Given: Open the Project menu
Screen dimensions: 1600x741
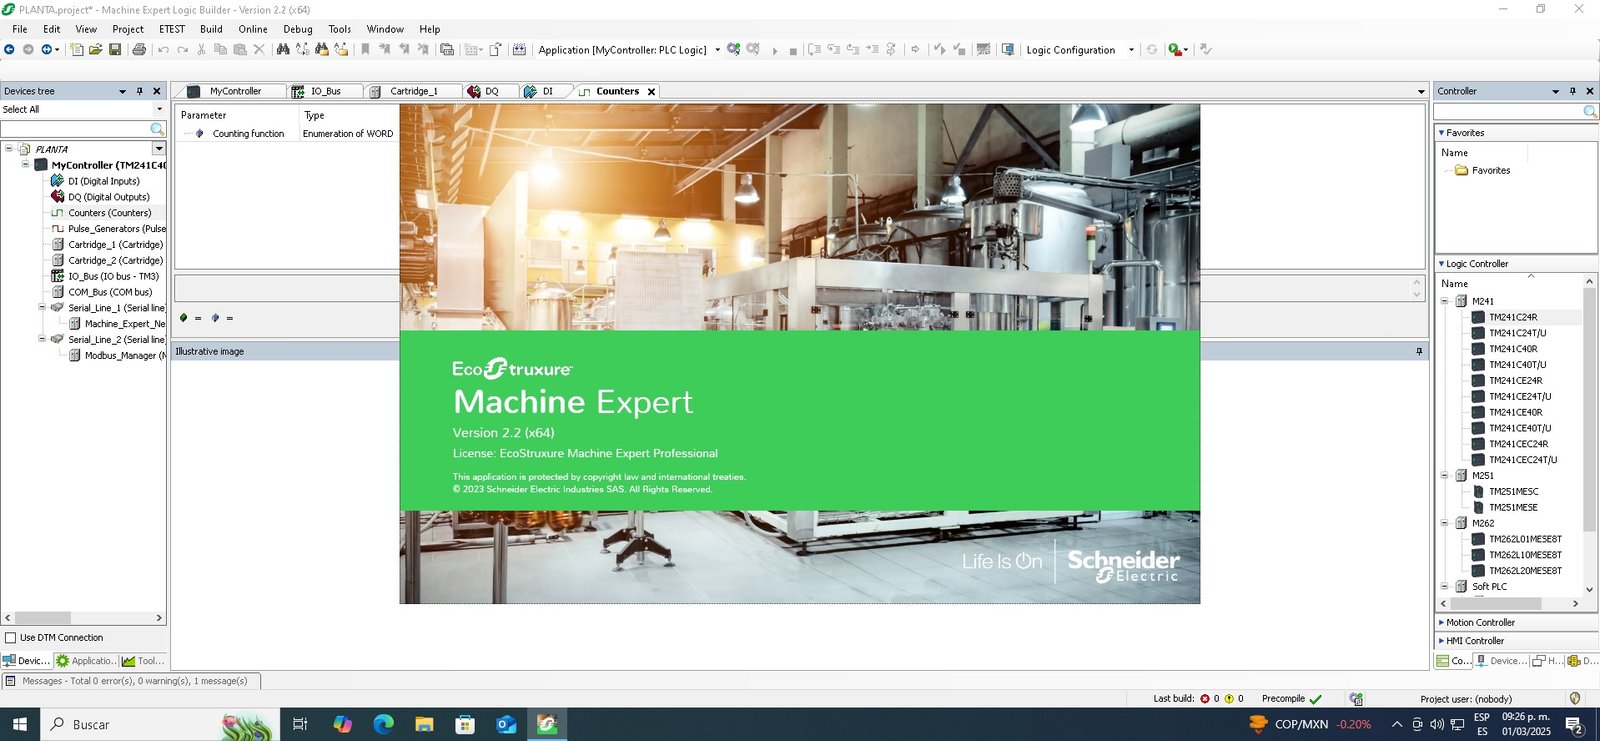Looking at the screenshot, I should coord(128,29).
